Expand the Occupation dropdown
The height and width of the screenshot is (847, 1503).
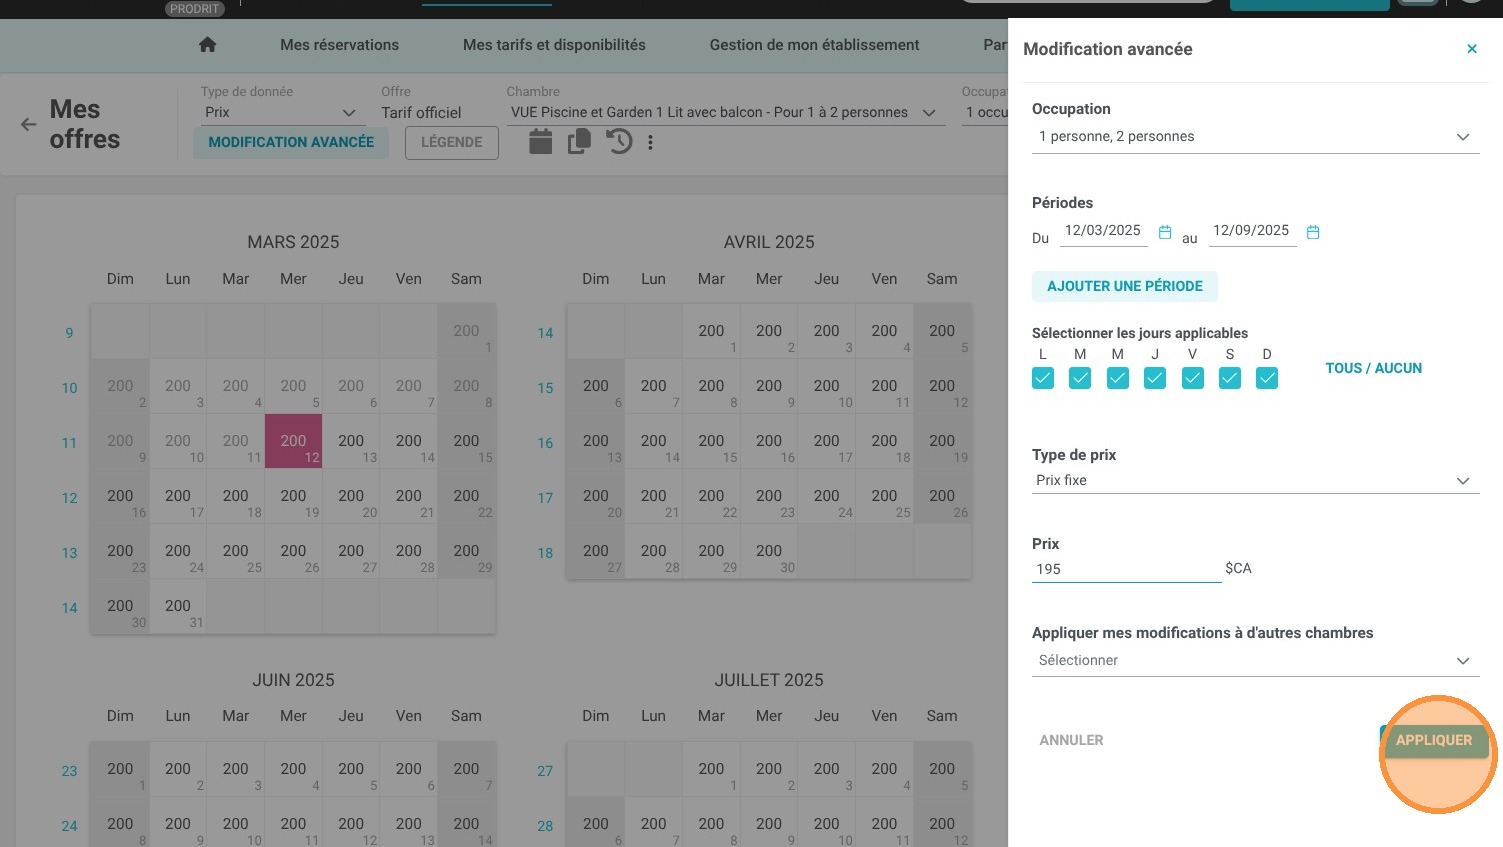[1255, 137]
